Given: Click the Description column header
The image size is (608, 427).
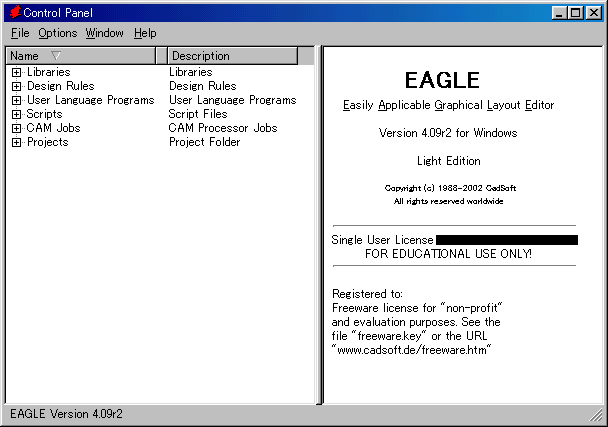Looking at the screenshot, I should tap(233, 56).
